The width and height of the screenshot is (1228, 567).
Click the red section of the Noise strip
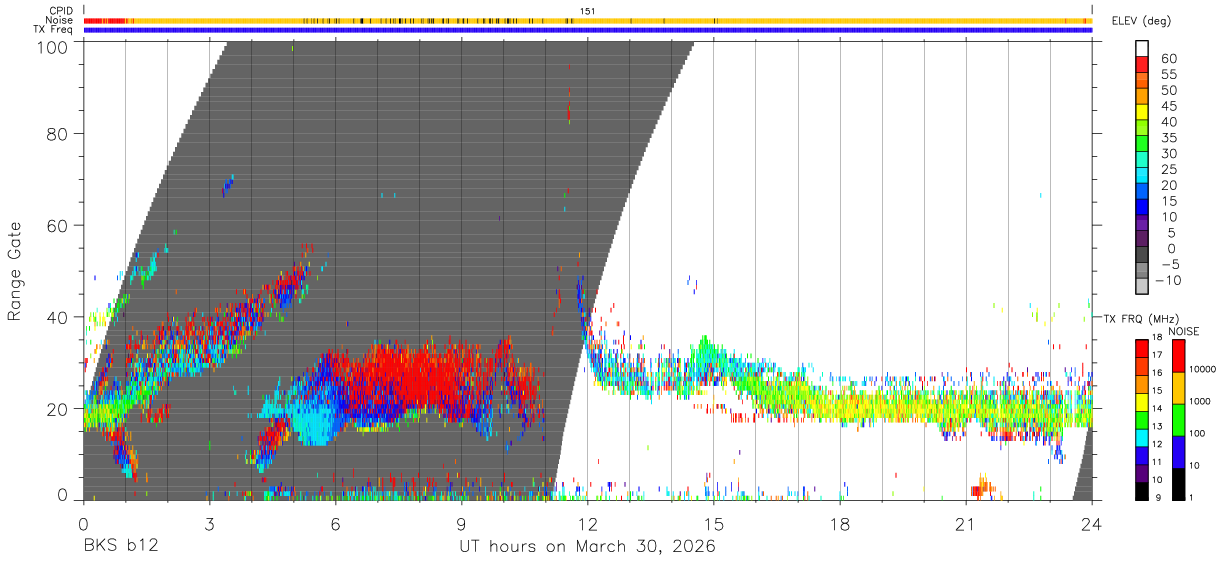coord(104,20)
